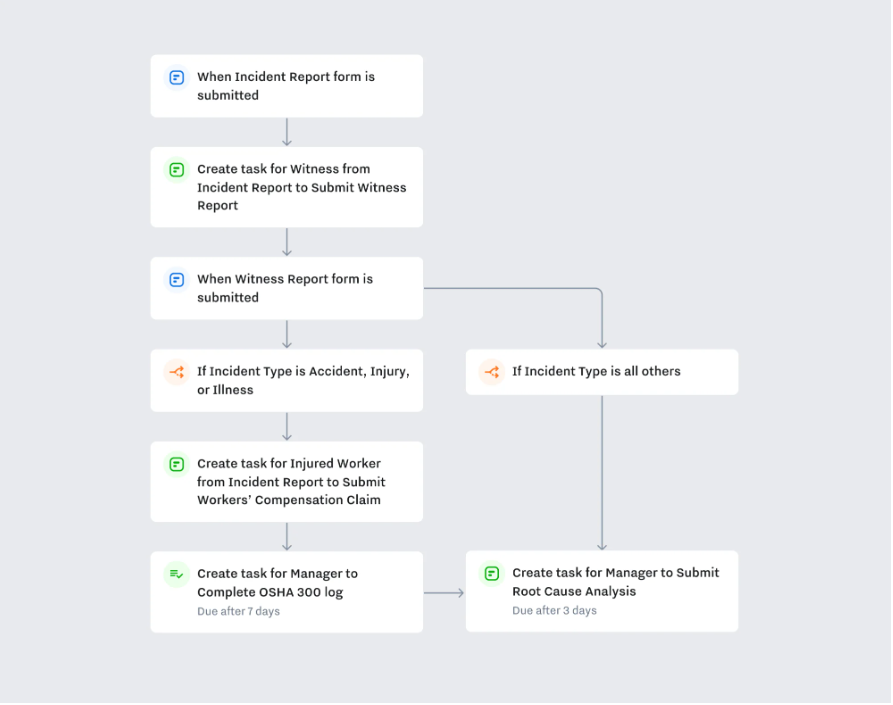Click the arrow below the Incident Report trigger
Image resolution: width=893 pixels, height=705 pixels.
[286, 132]
